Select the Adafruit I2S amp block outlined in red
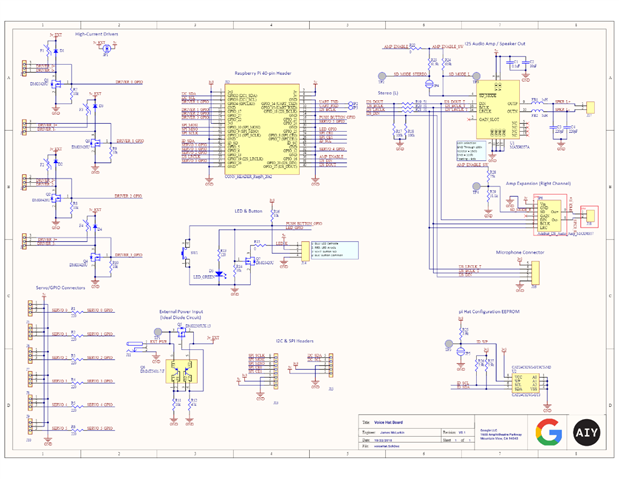The height and width of the screenshot is (479, 619). [550, 215]
